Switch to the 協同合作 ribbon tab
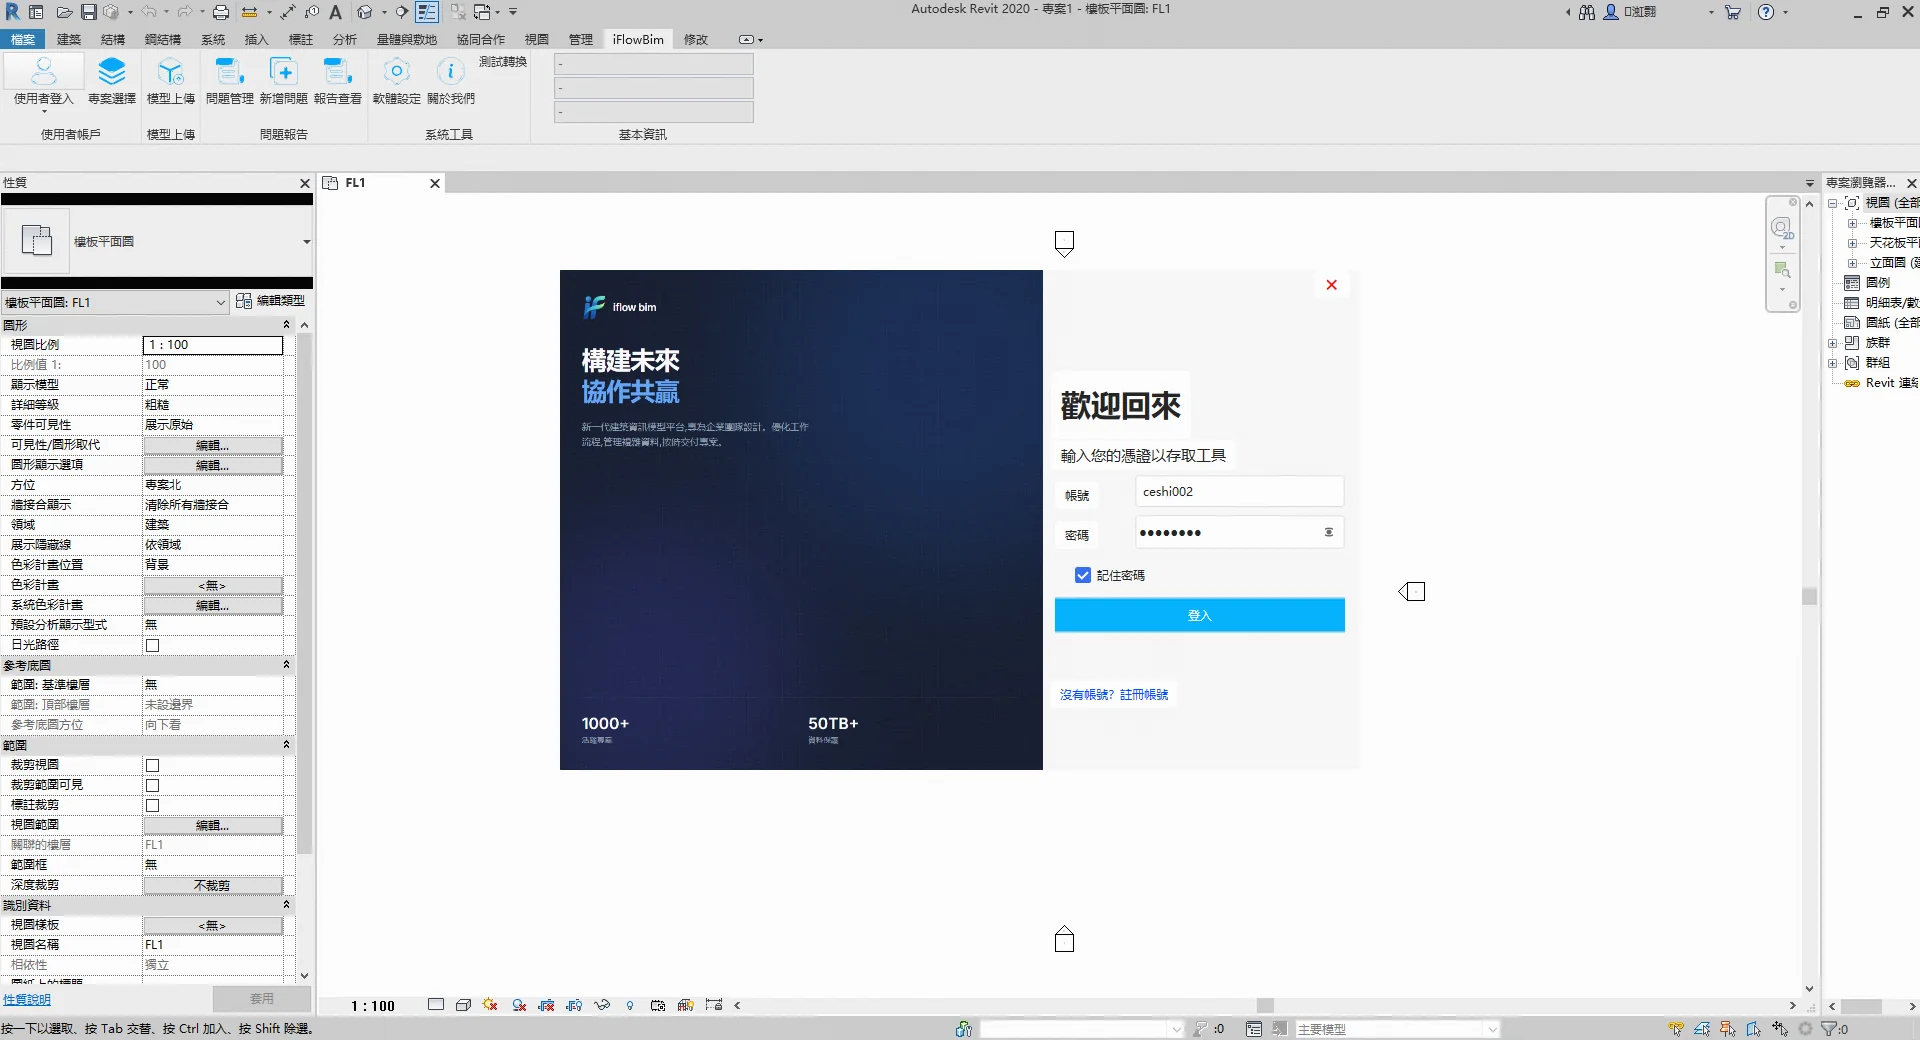 481,39
